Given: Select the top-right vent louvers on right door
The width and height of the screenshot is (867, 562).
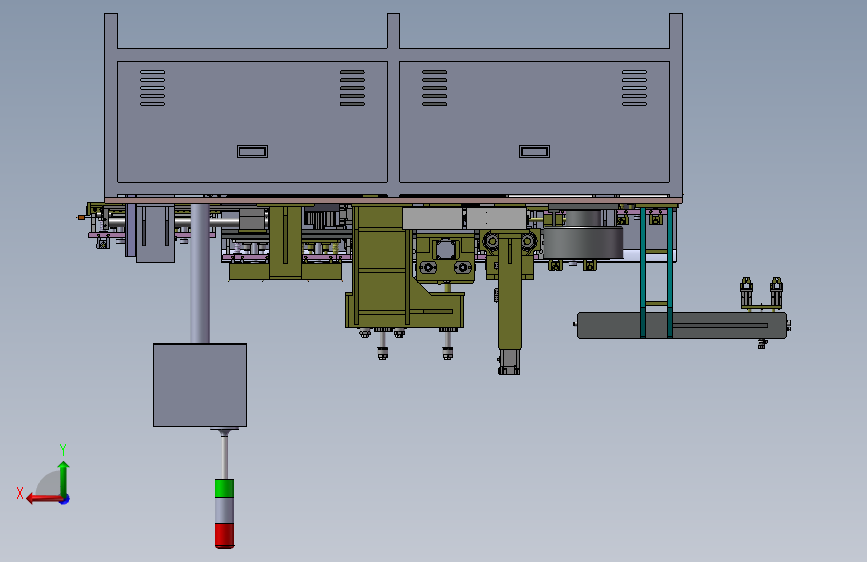Looking at the screenshot, I should pos(634,87).
